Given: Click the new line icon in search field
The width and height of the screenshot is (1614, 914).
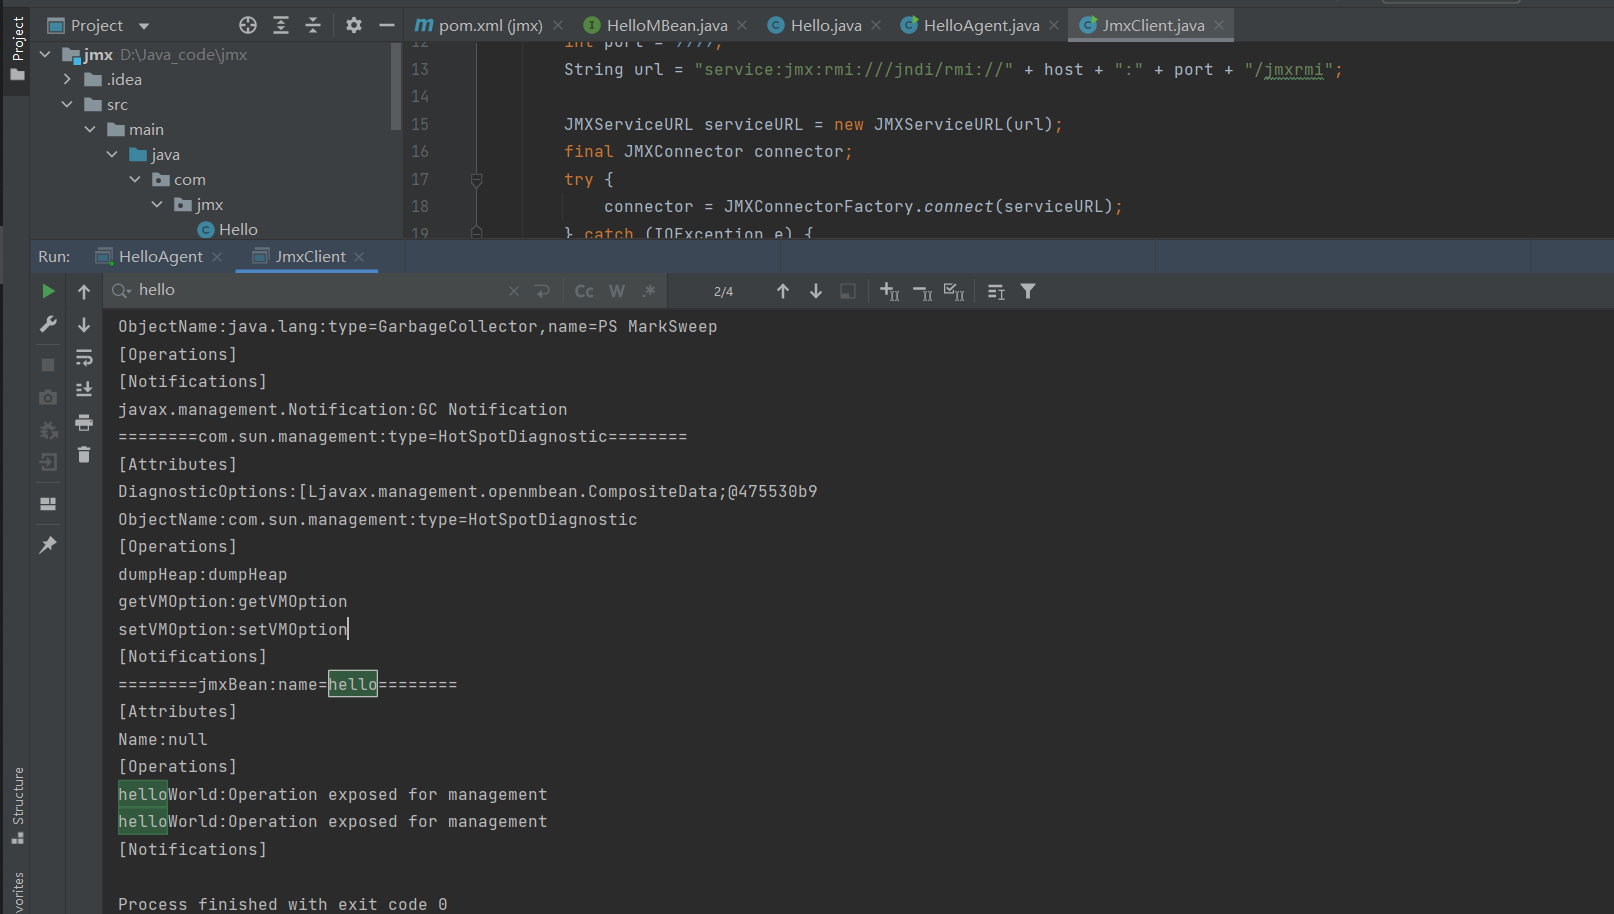Looking at the screenshot, I should click(543, 291).
